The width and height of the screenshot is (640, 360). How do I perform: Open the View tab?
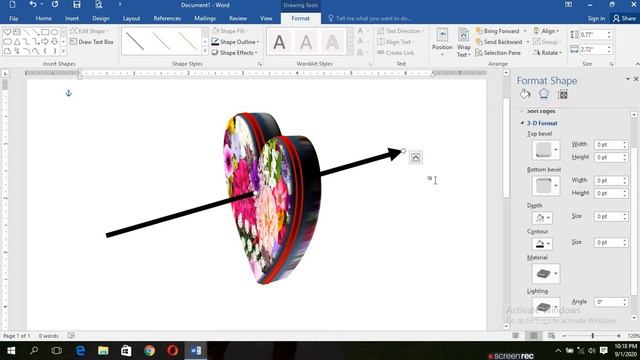coord(266,18)
